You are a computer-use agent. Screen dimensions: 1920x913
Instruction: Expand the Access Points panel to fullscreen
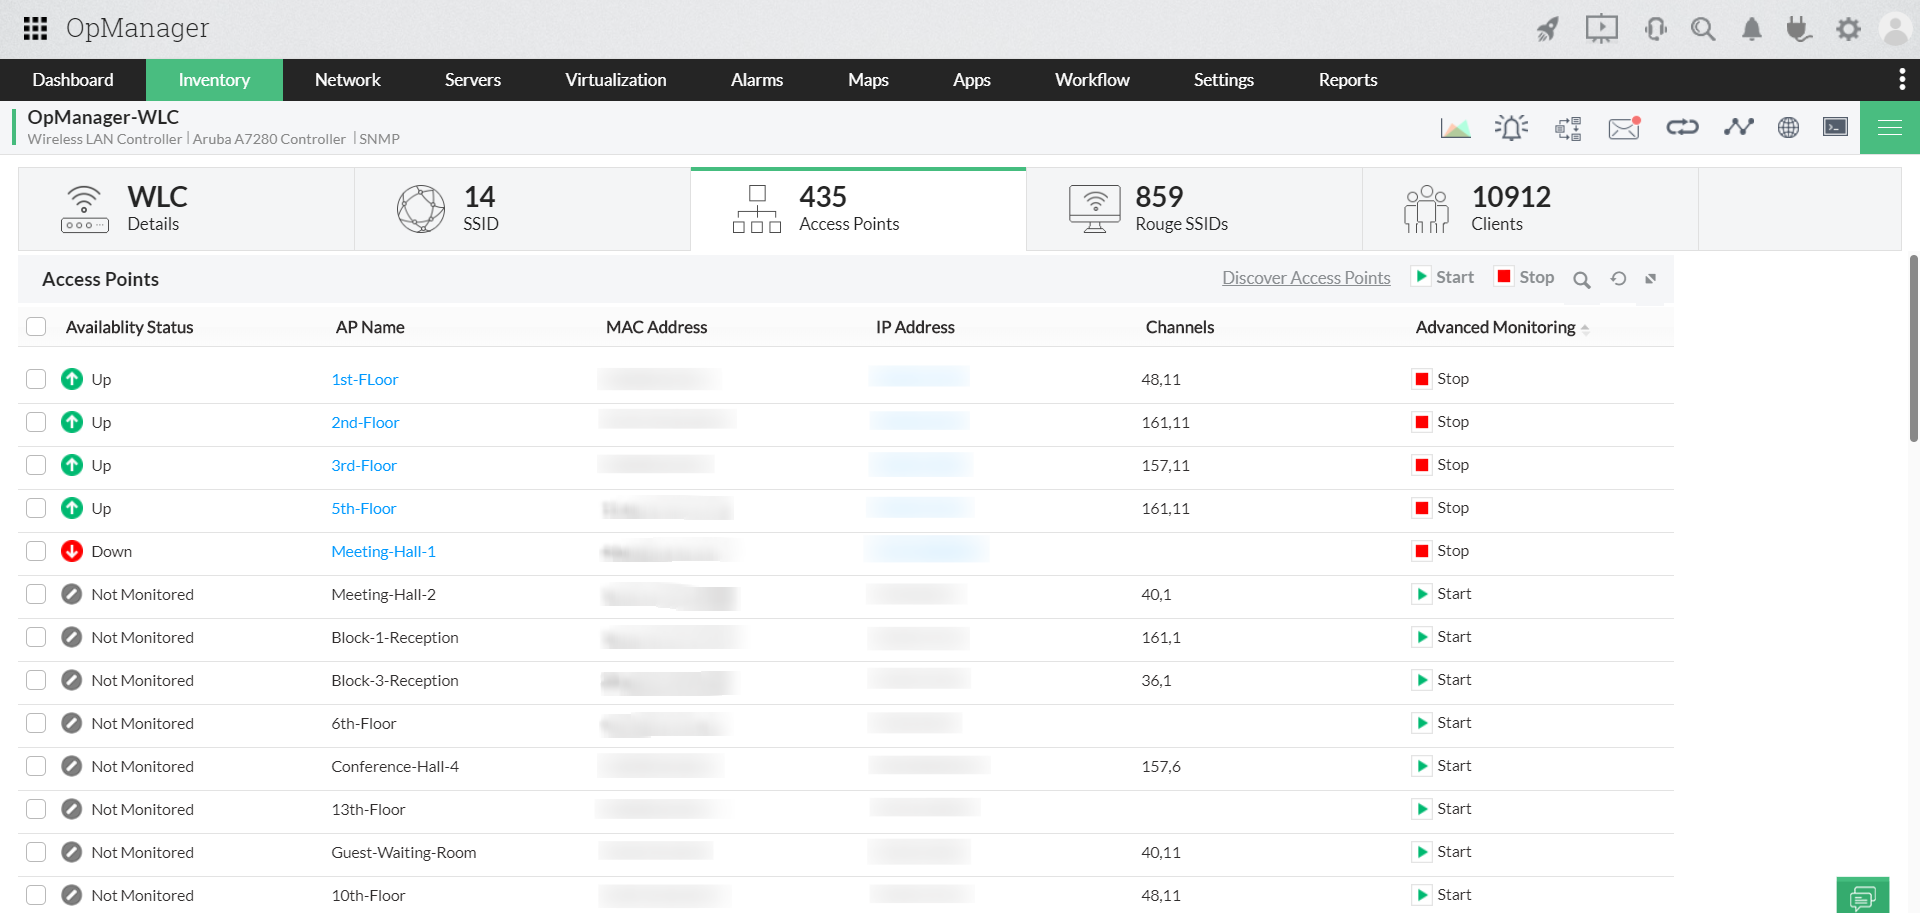click(1651, 279)
